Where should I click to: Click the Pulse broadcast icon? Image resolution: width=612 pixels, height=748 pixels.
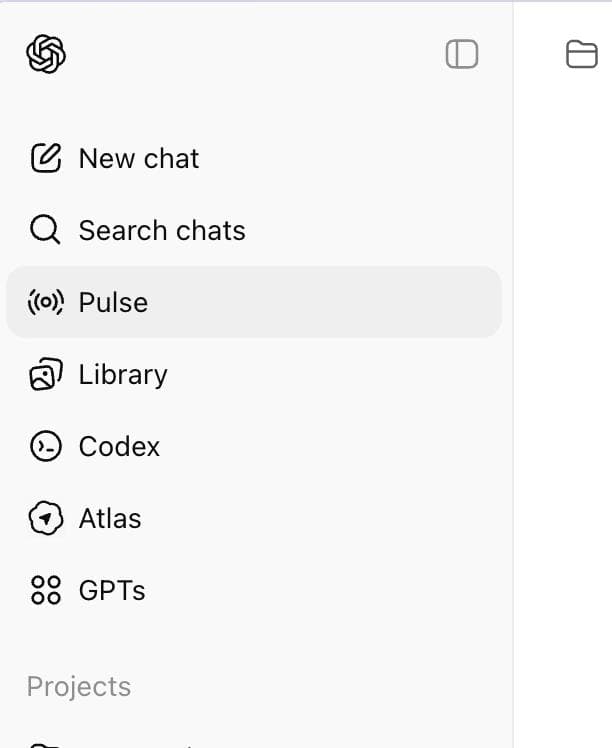click(x=46, y=302)
